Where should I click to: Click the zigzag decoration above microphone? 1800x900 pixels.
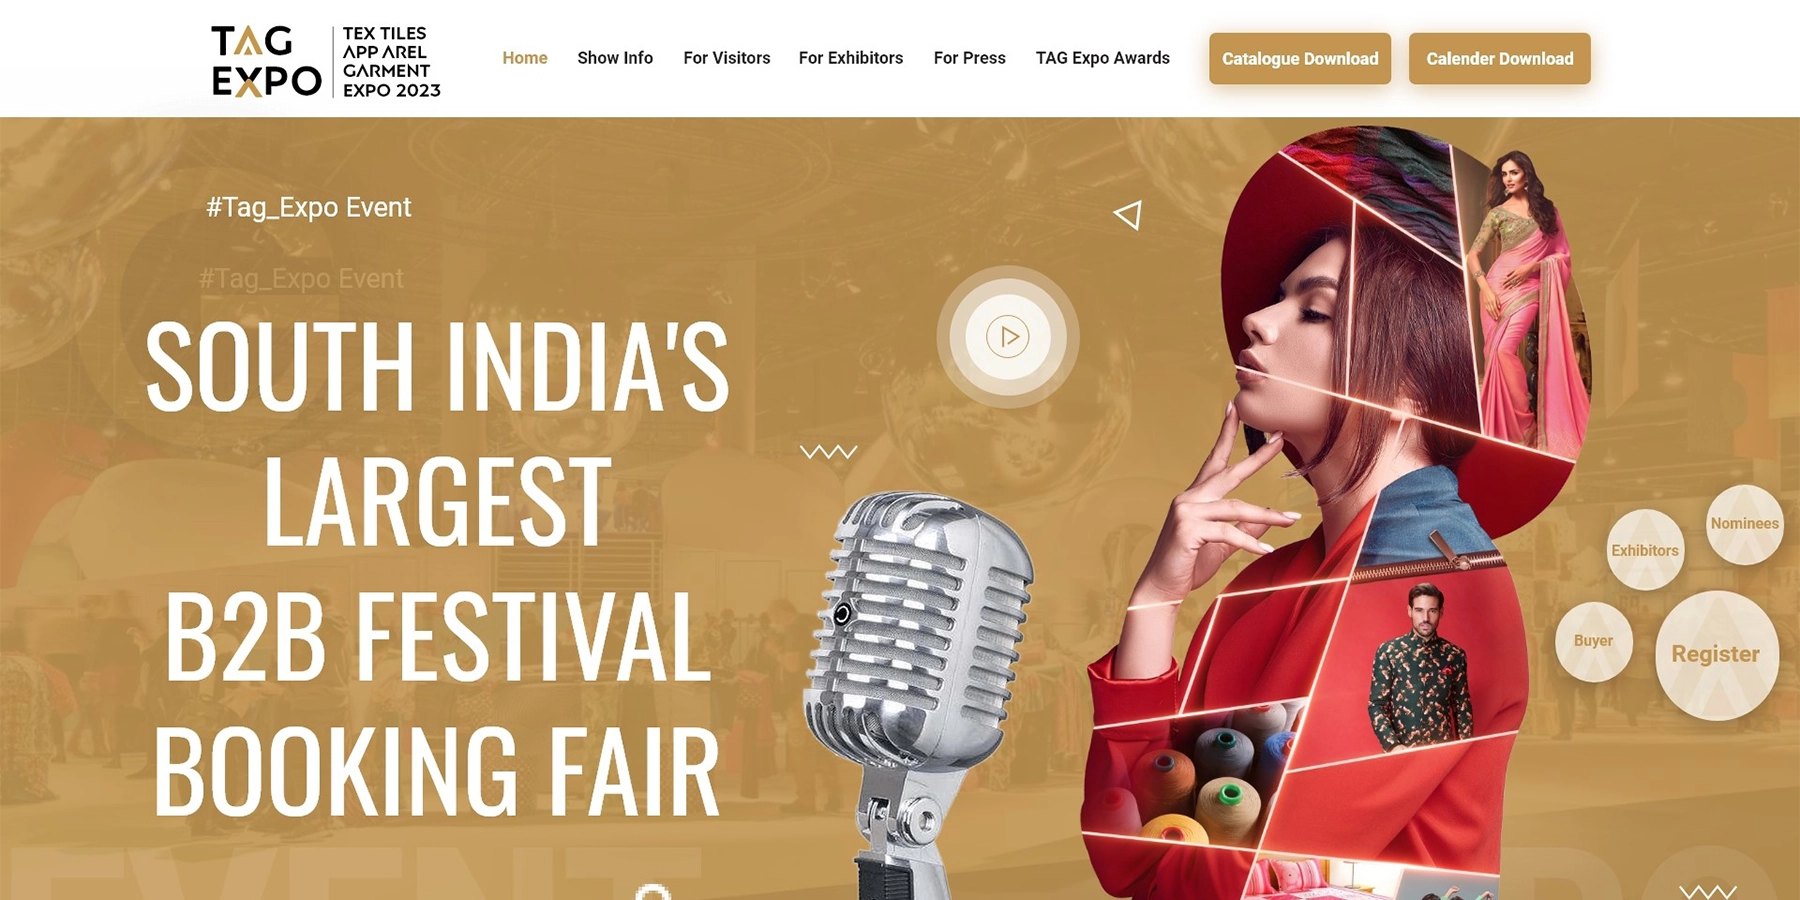point(828,452)
